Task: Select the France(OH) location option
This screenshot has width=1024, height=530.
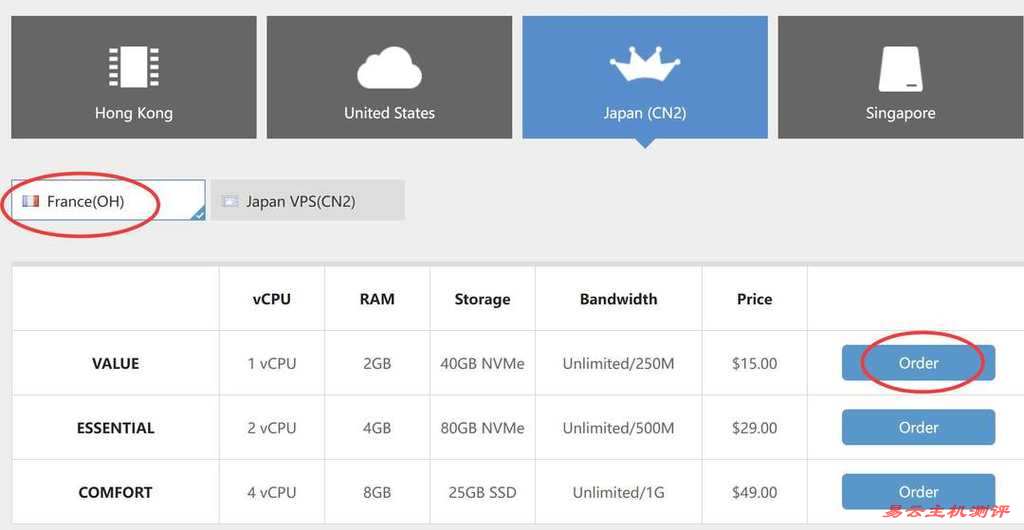Action: (x=108, y=200)
